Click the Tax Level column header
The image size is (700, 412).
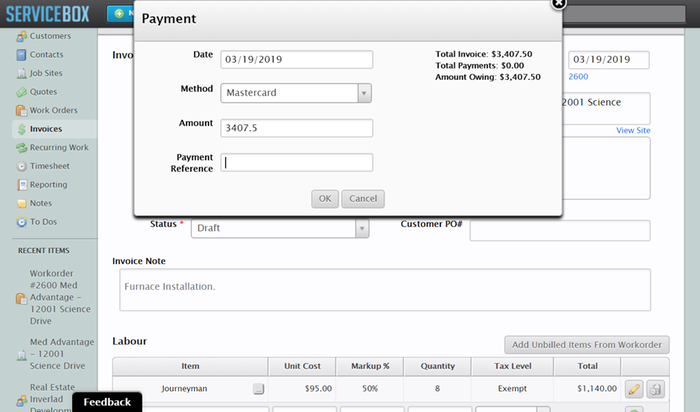coord(512,366)
